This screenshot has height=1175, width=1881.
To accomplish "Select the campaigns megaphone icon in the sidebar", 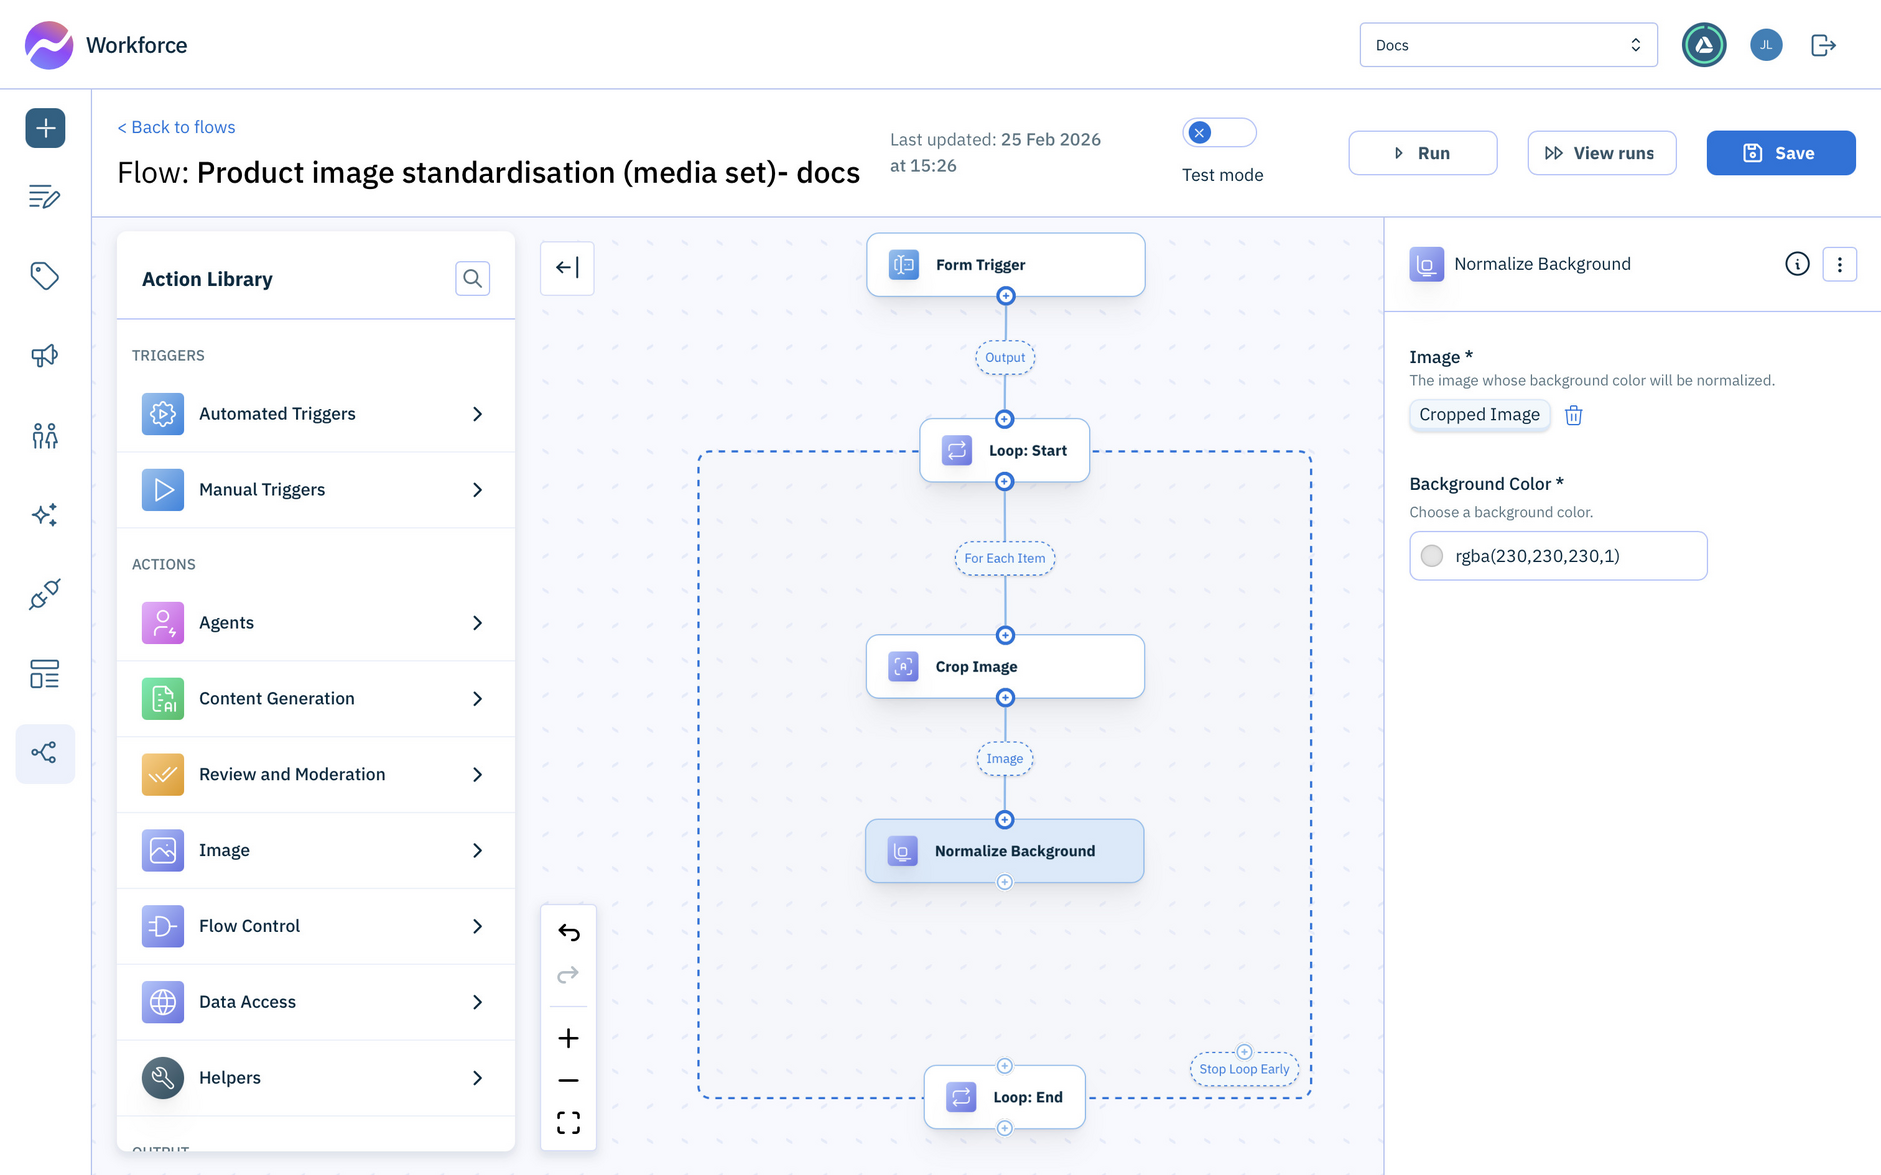I will (45, 356).
